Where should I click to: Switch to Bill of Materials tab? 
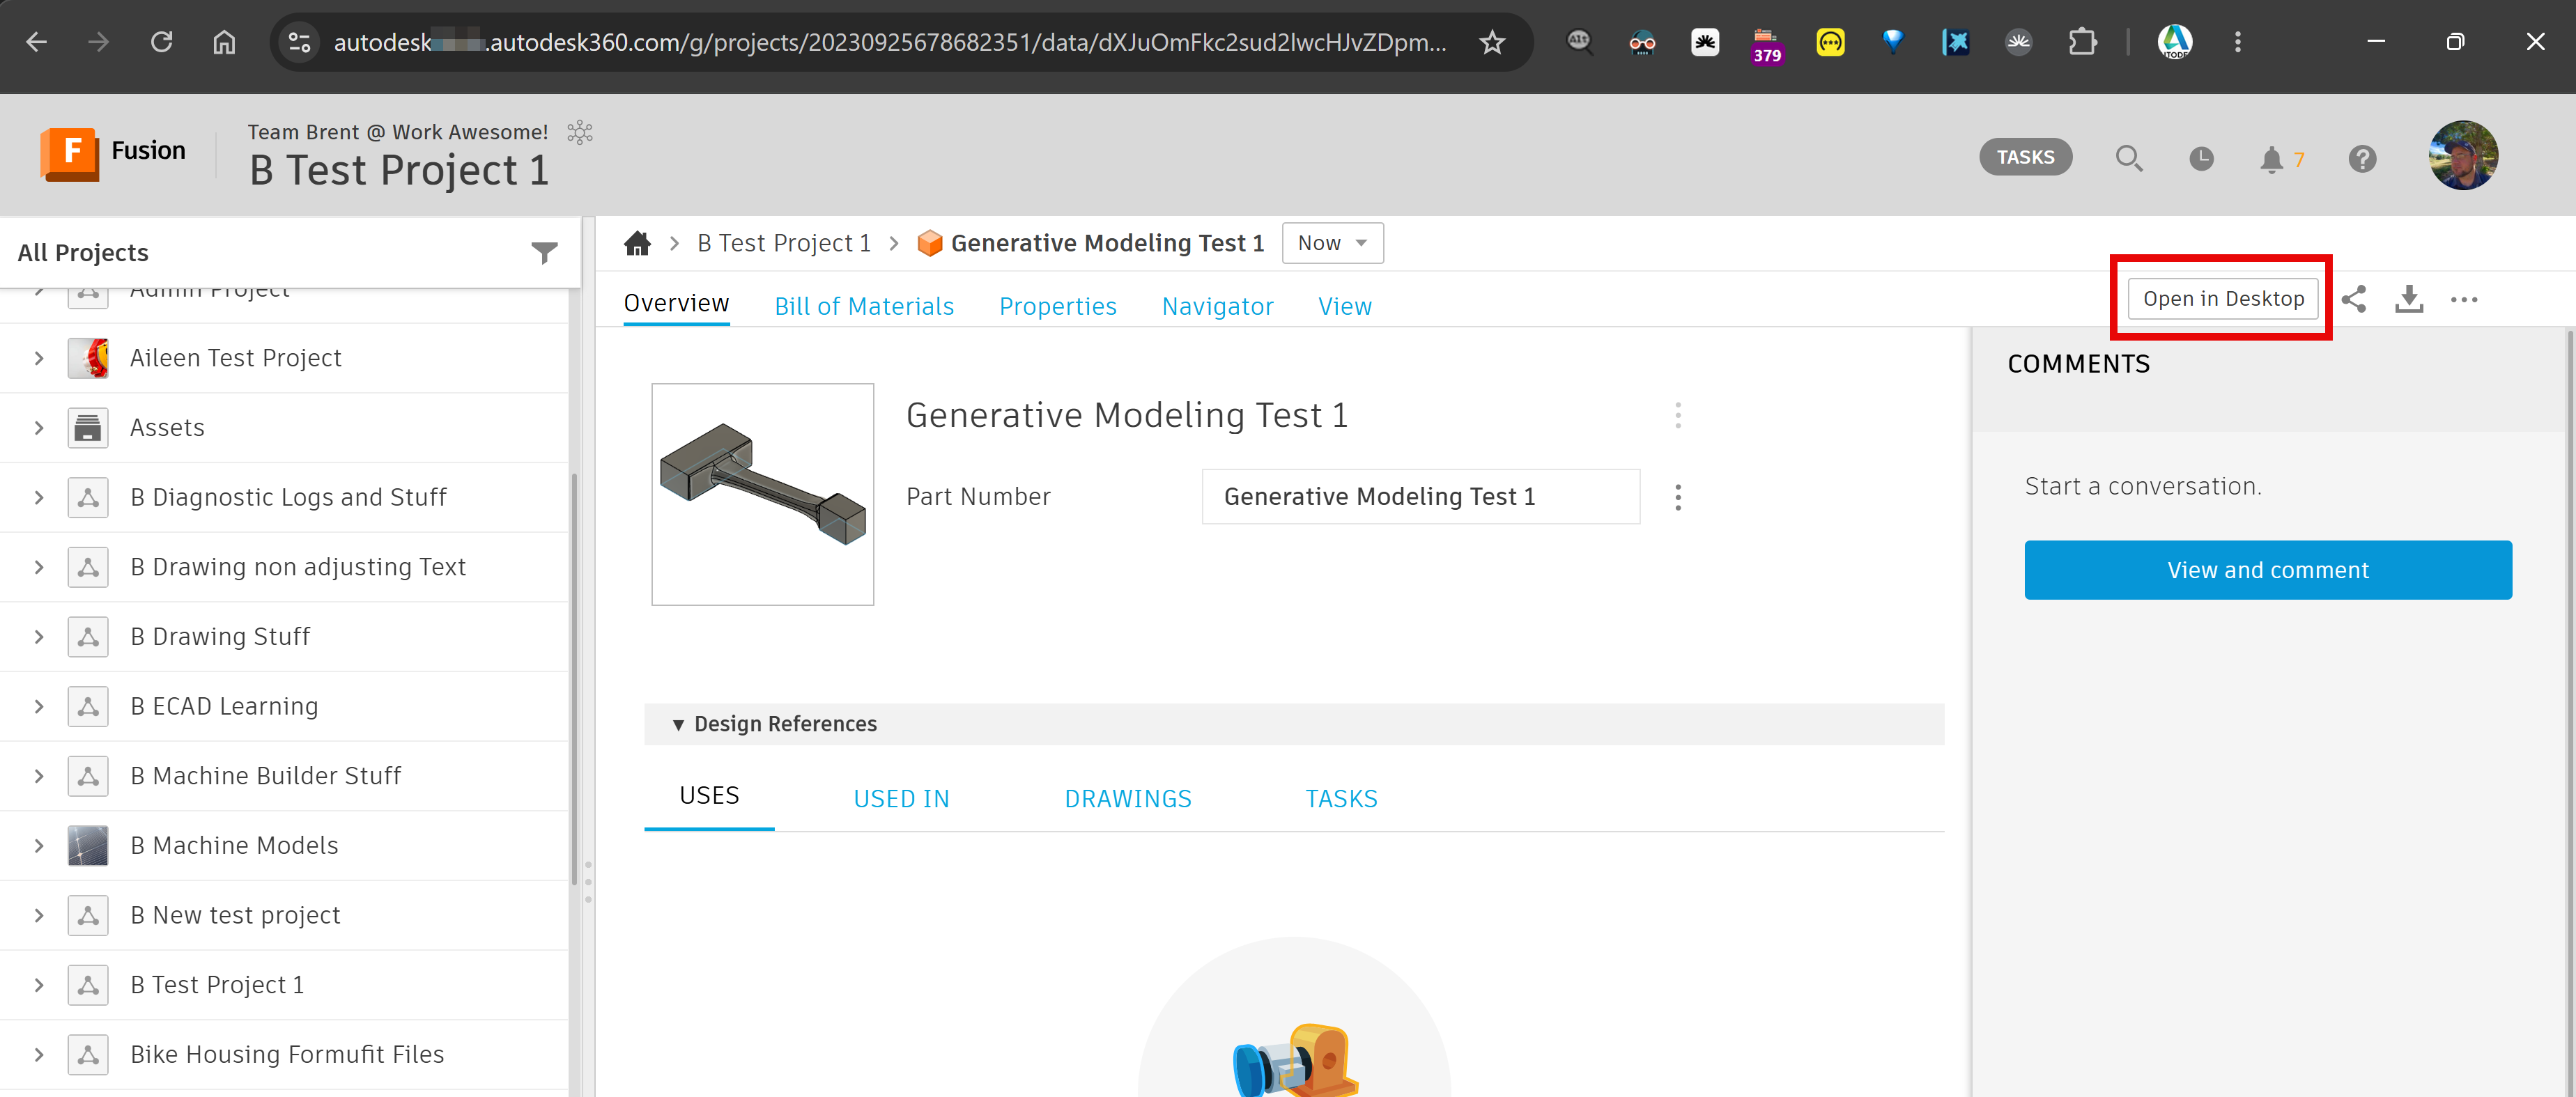click(x=864, y=306)
